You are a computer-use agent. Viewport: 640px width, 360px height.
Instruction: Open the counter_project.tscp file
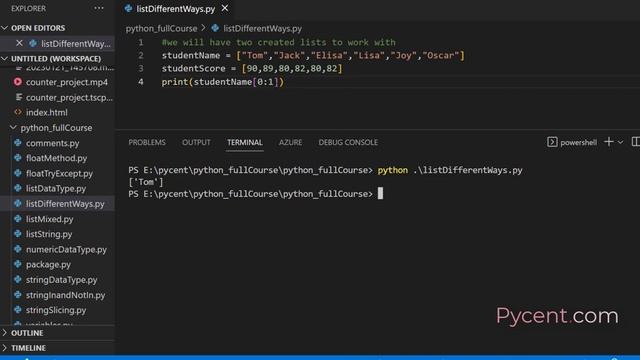[69, 98]
